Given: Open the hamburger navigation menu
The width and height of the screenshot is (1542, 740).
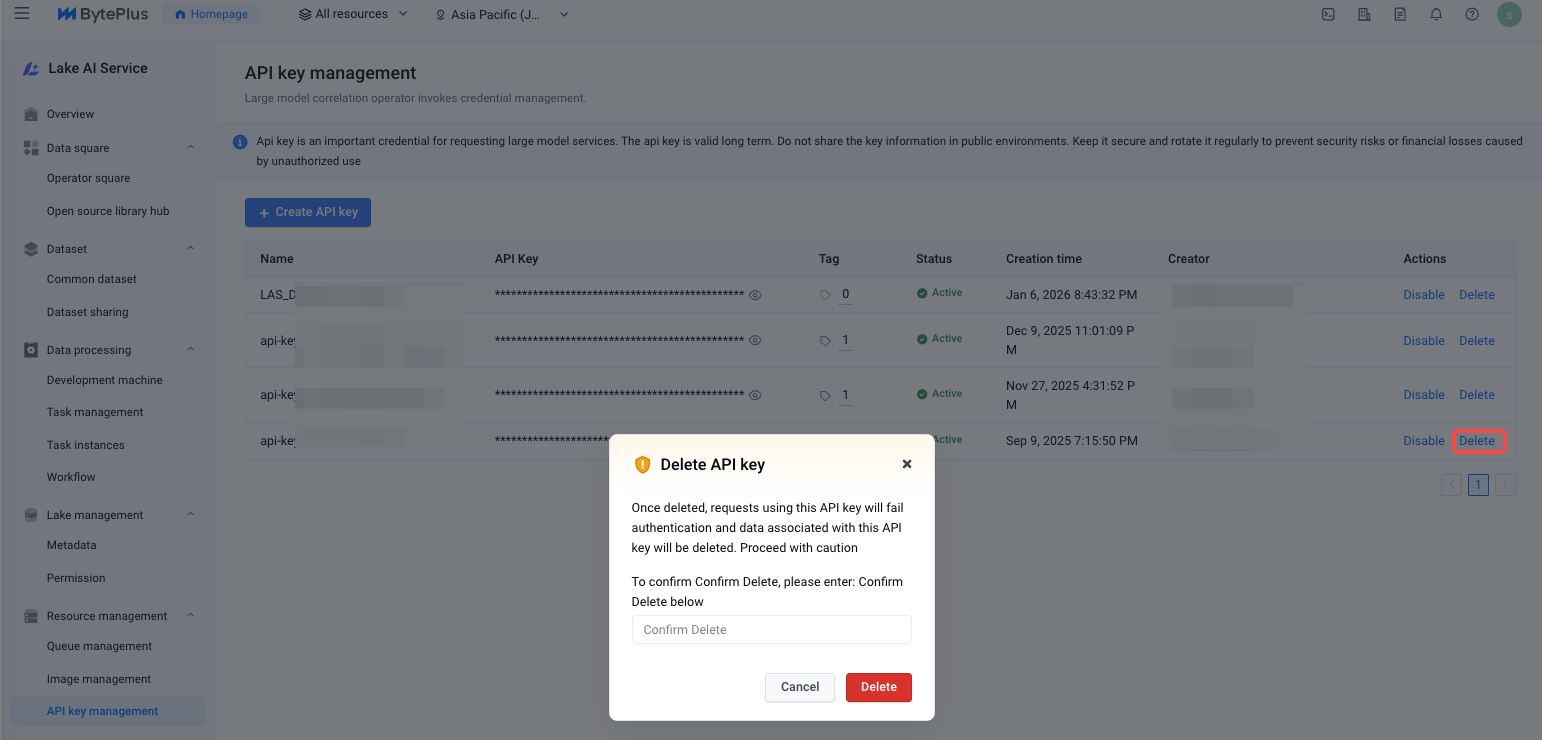Looking at the screenshot, I should [x=22, y=14].
